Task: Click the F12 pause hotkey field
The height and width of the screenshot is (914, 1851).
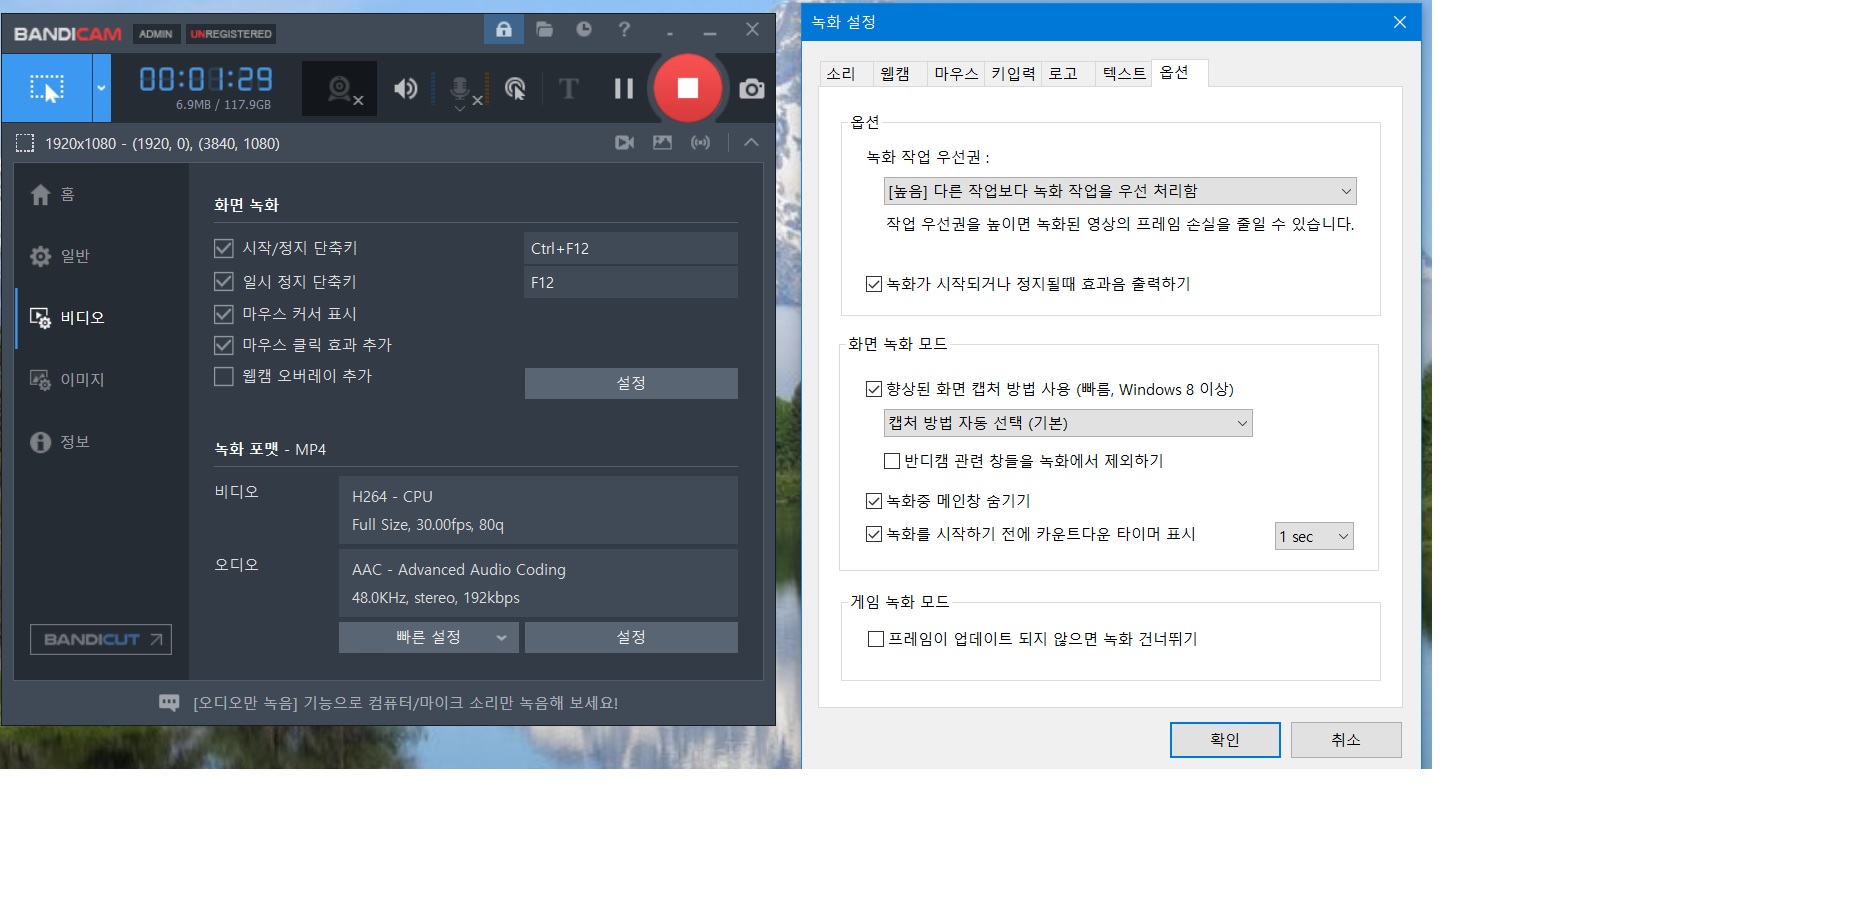Action: [631, 282]
